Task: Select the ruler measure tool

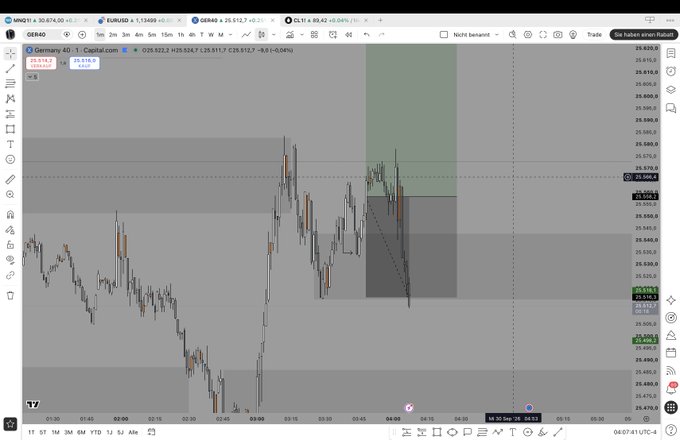Action: pos(10,179)
